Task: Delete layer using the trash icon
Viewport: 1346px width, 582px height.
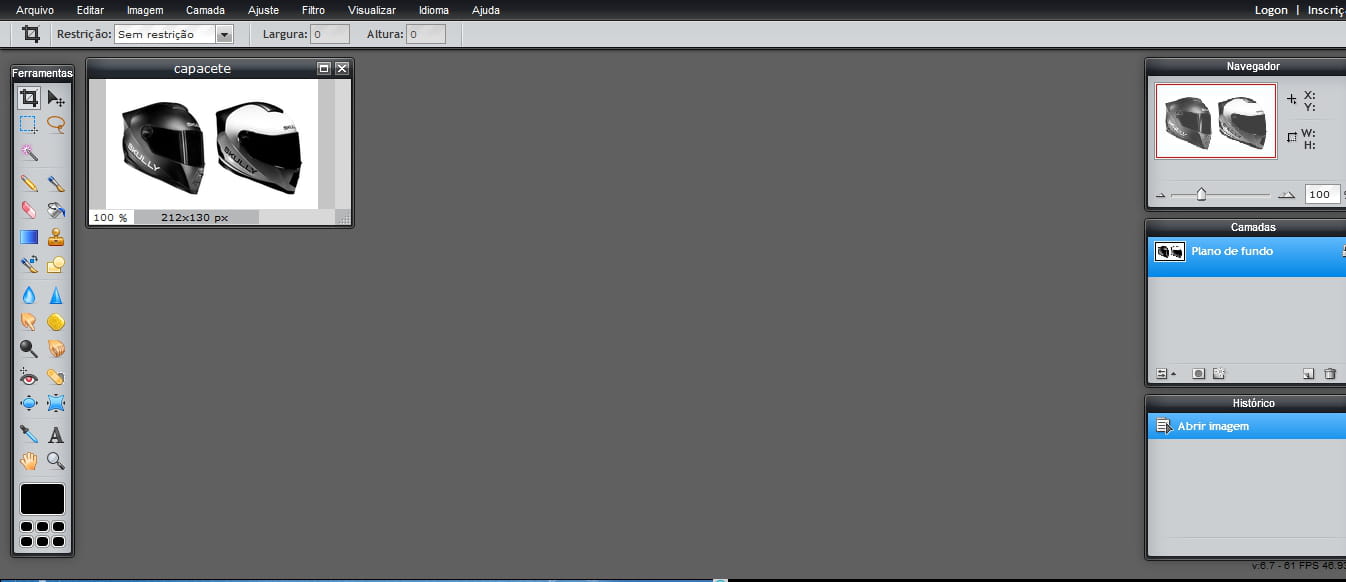Action: tap(1330, 374)
